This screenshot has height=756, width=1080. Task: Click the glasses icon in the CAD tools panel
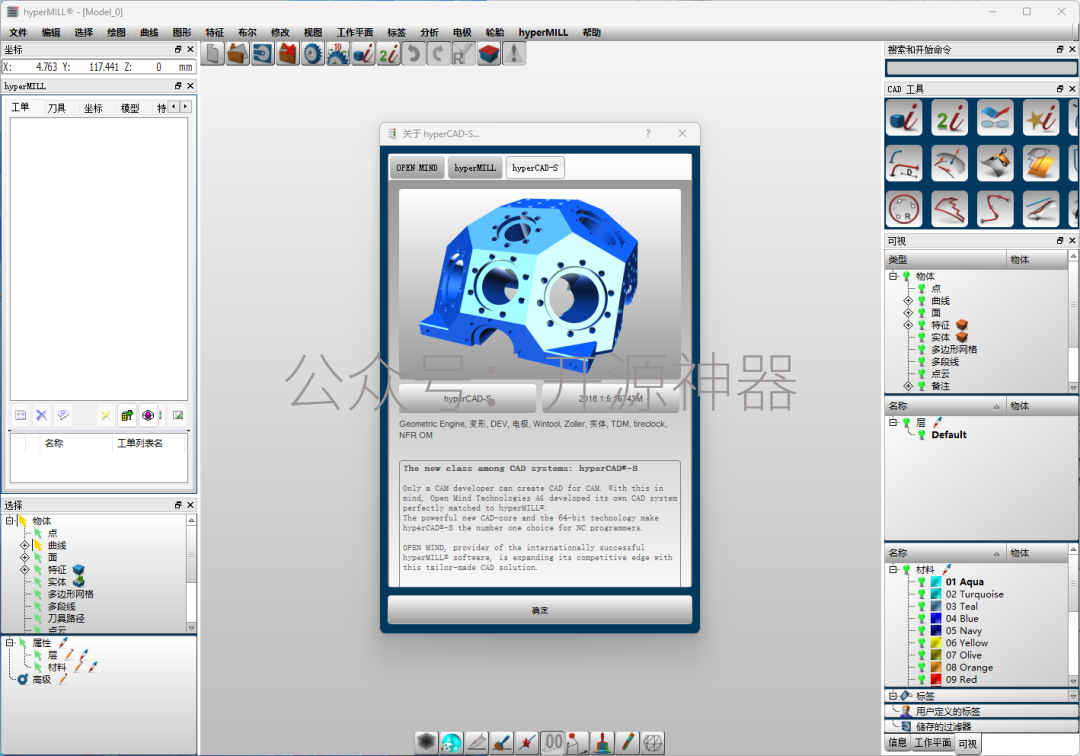[x=995, y=117]
